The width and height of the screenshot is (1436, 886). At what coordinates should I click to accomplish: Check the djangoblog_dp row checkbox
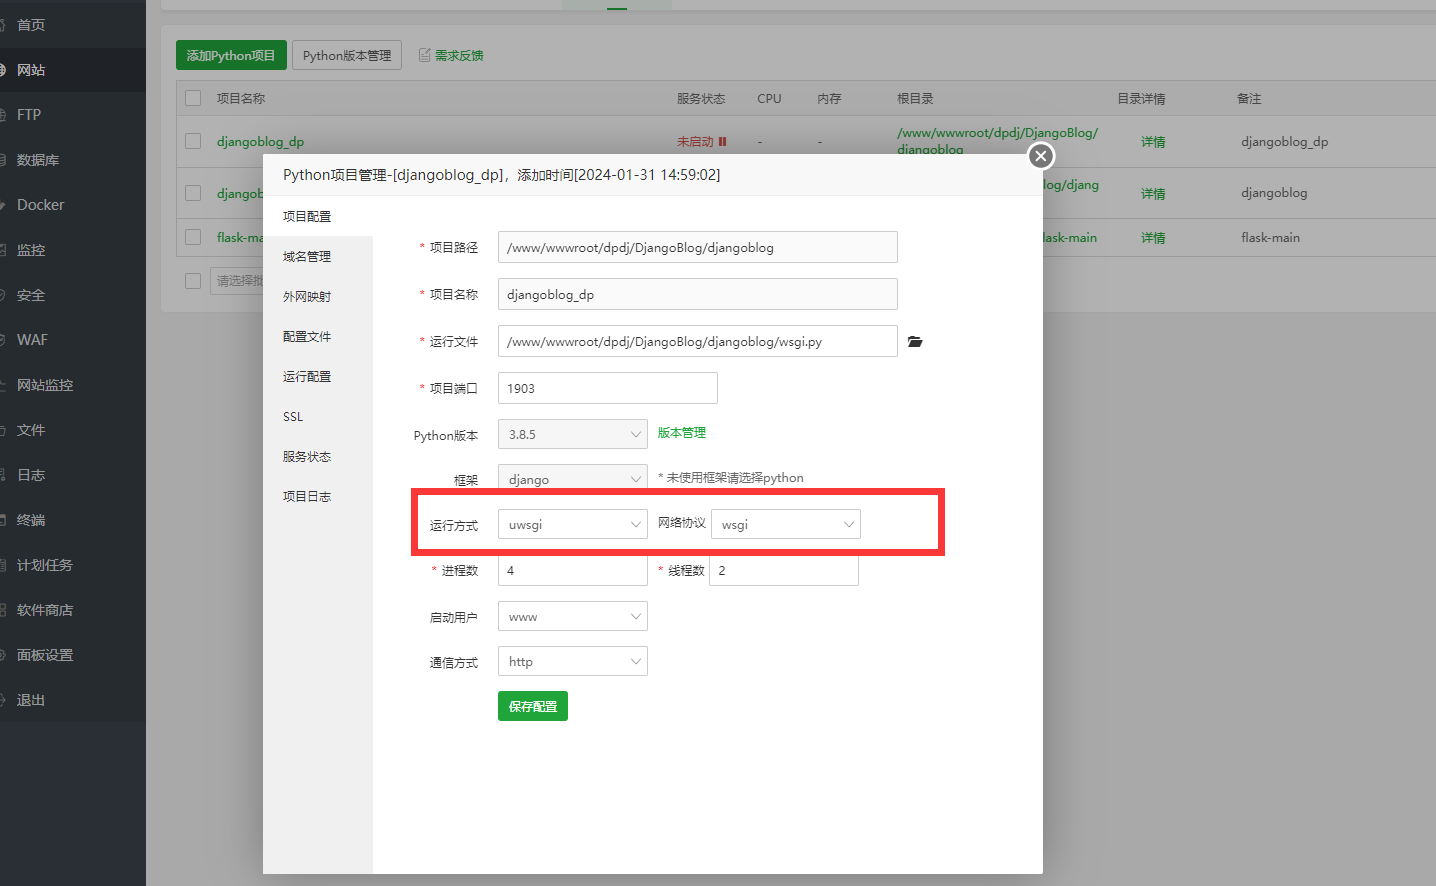[193, 141]
